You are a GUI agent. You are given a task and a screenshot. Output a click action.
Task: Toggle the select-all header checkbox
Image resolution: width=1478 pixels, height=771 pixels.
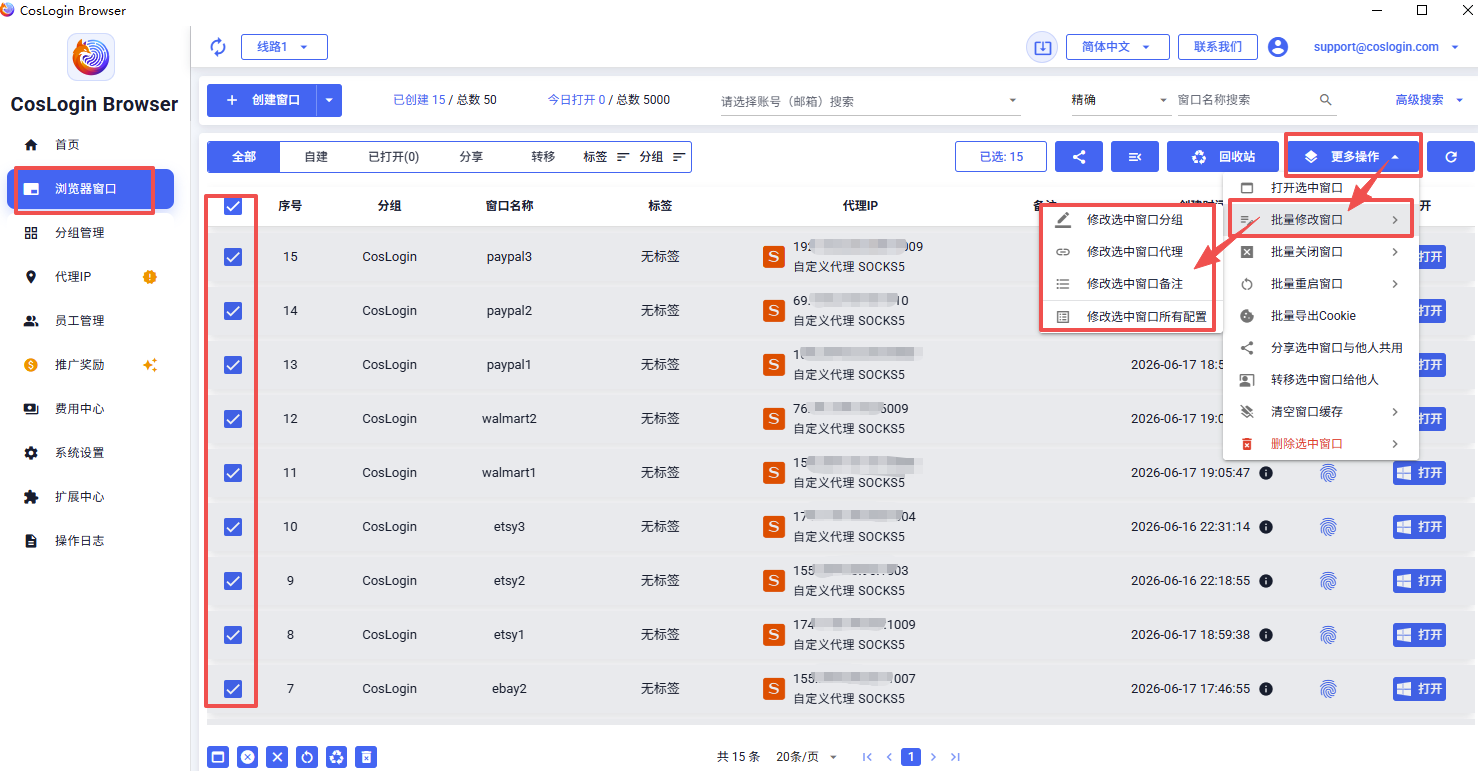click(233, 206)
